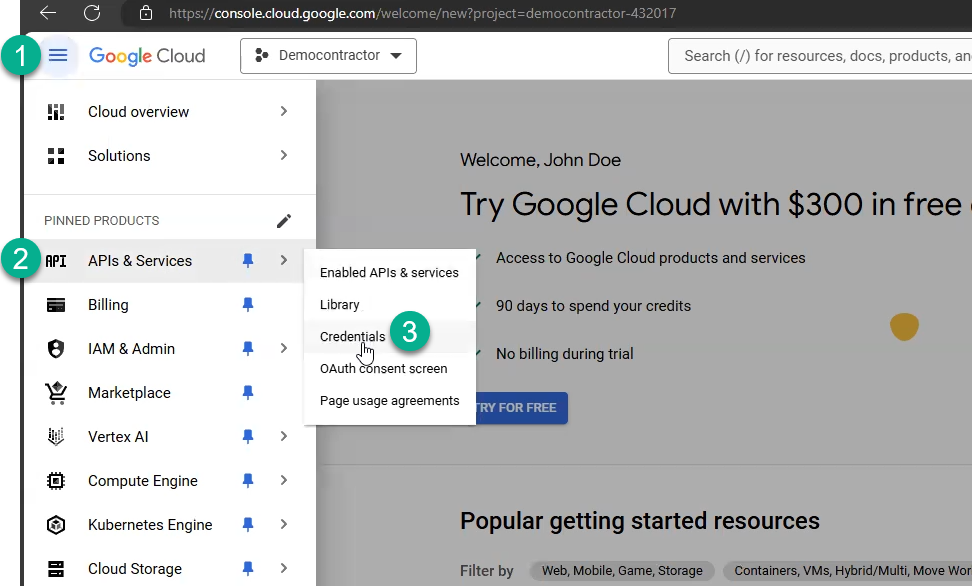Image resolution: width=972 pixels, height=586 pixels.
Task: Unpin Kubernetes Engine
Action: [248, 525]
